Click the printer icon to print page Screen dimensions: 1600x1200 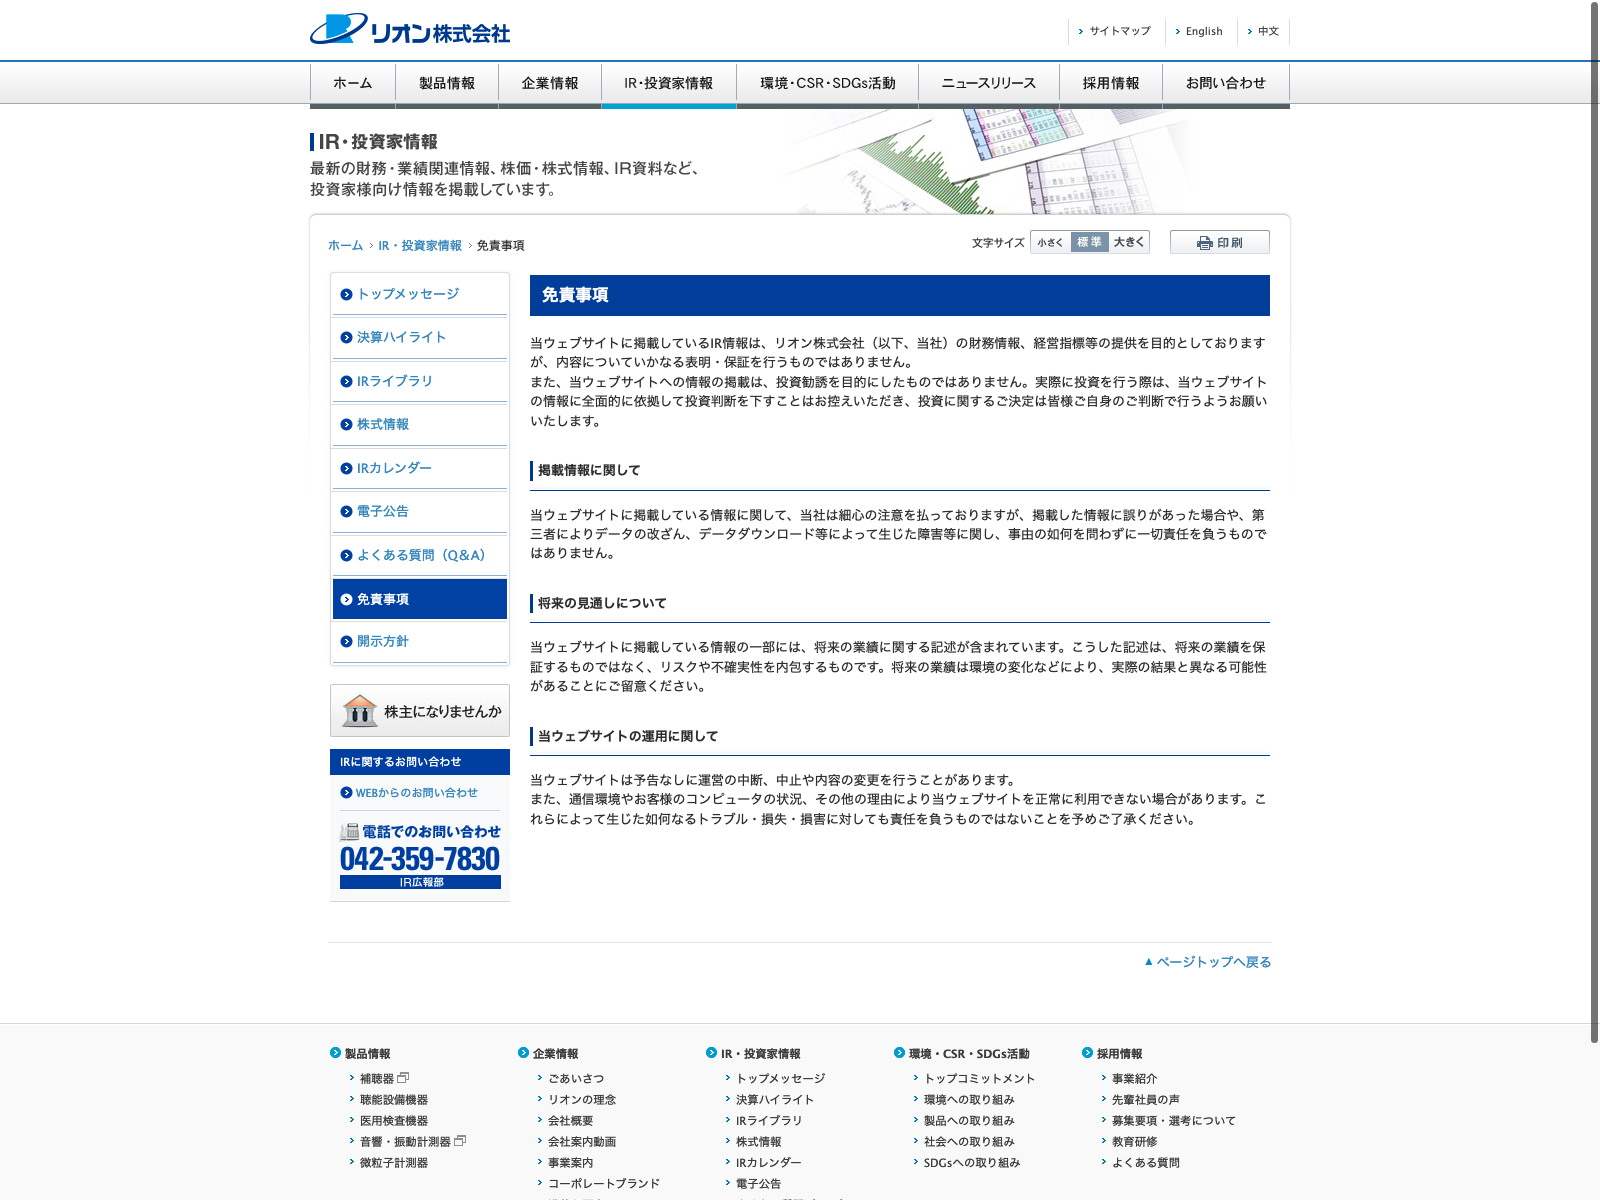1205,243
